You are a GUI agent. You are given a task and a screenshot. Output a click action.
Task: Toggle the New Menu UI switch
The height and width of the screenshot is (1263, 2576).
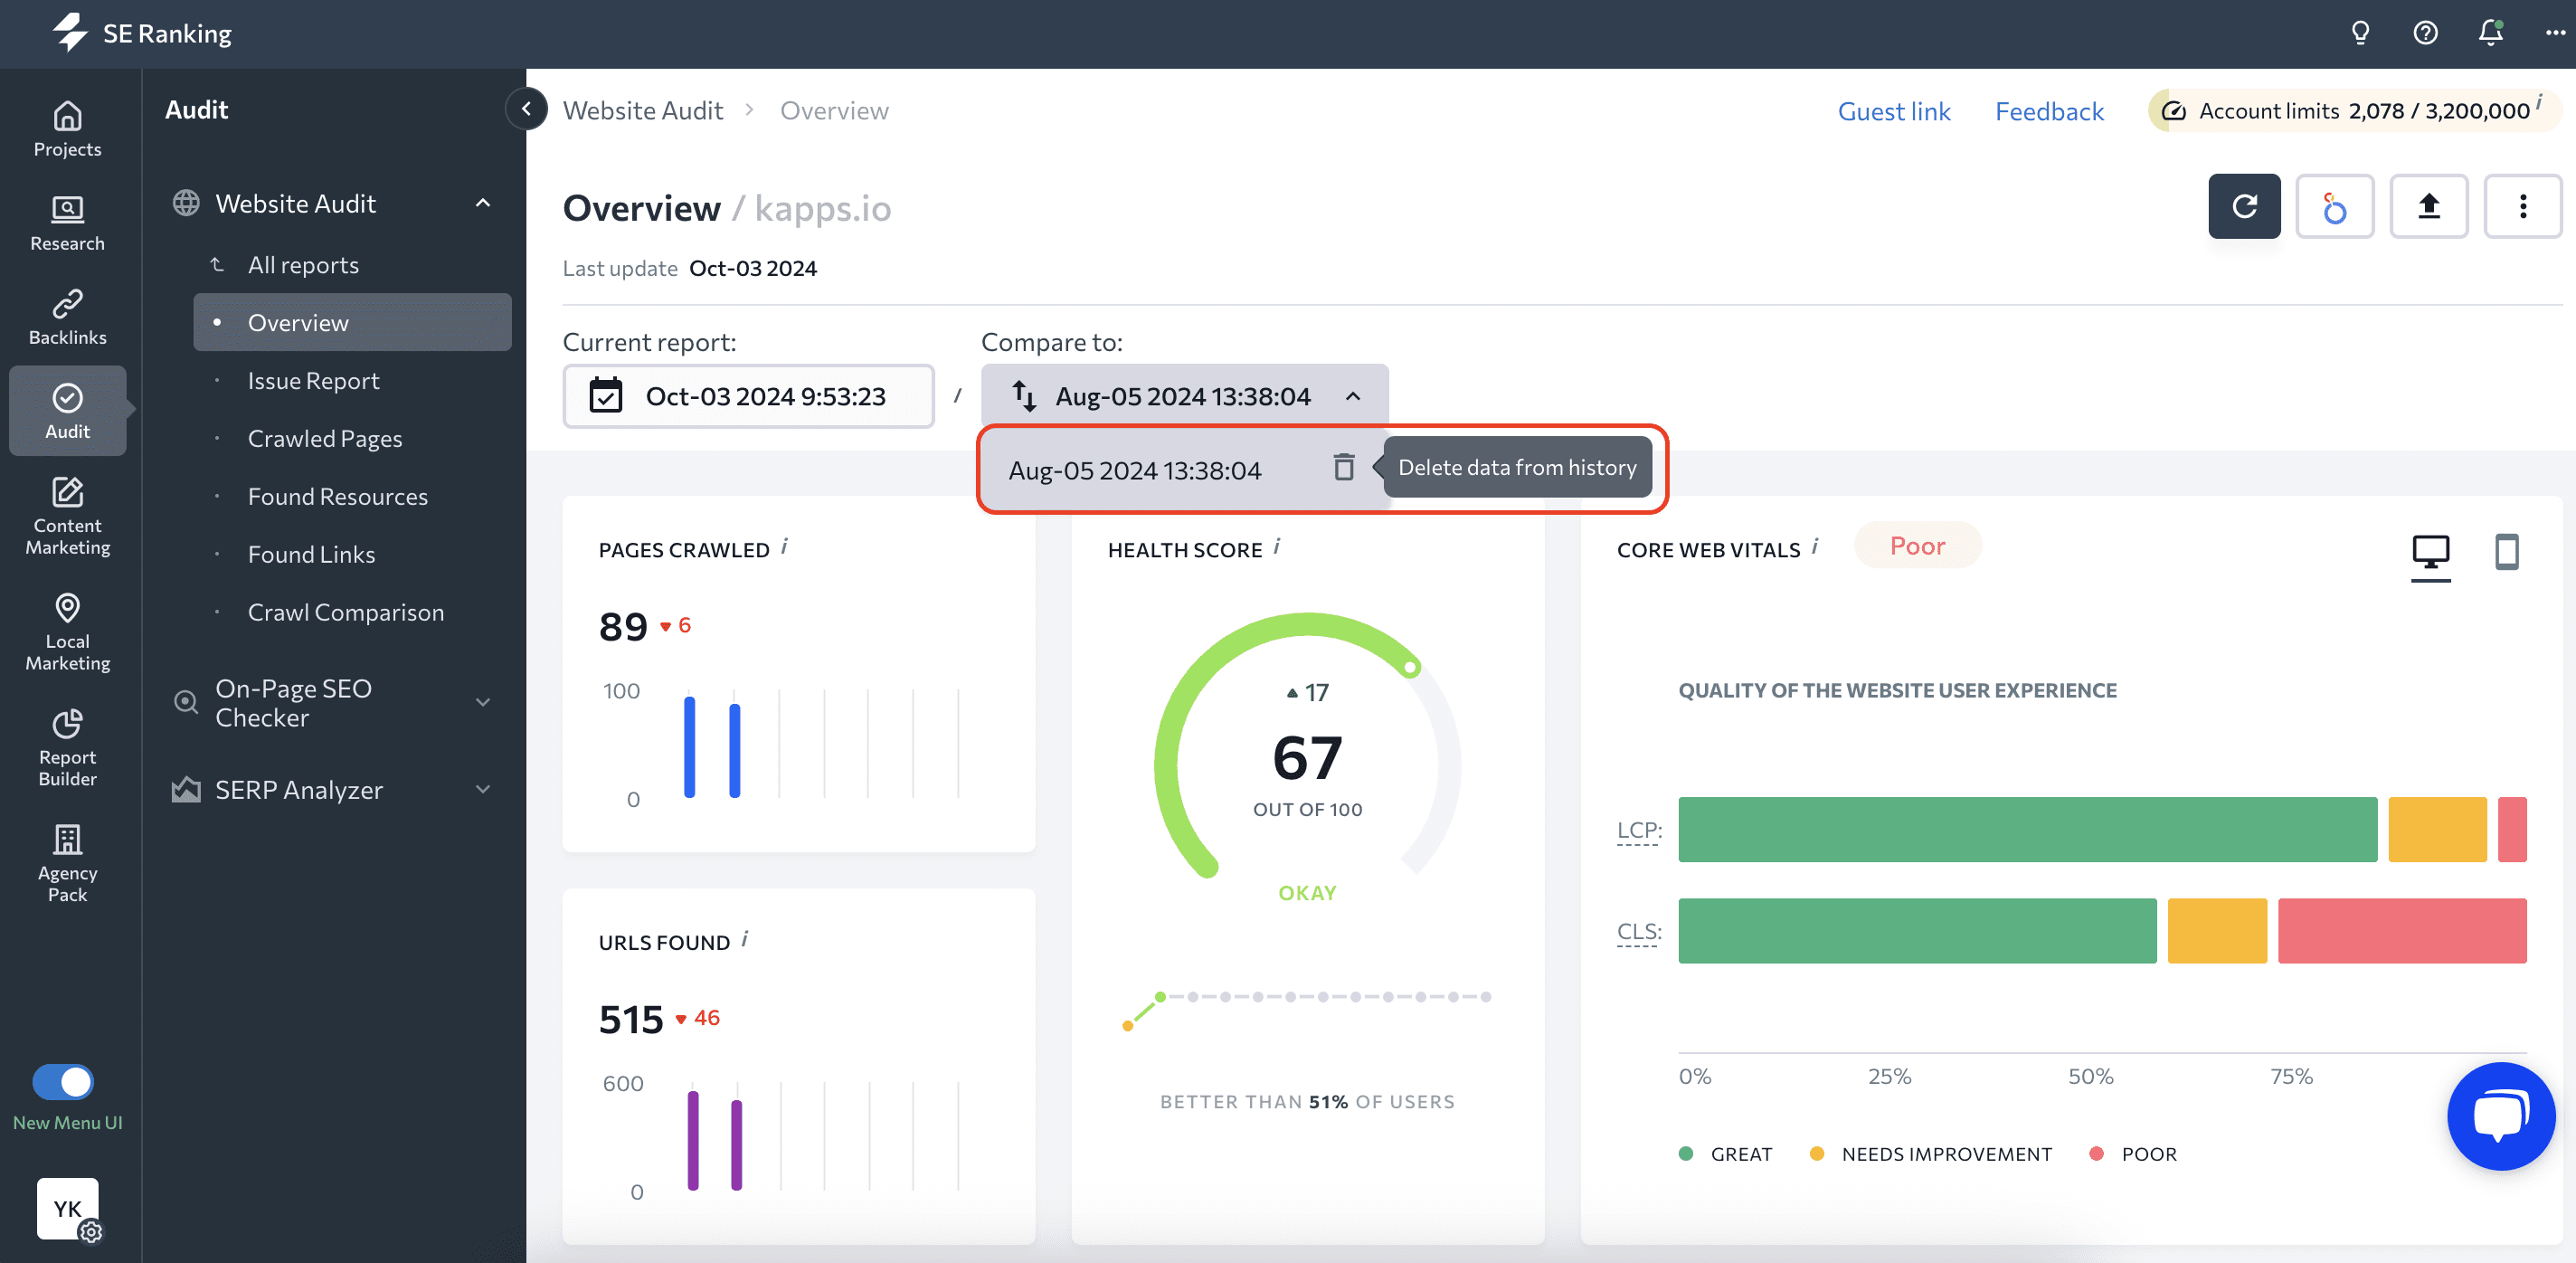point(63,1082)
